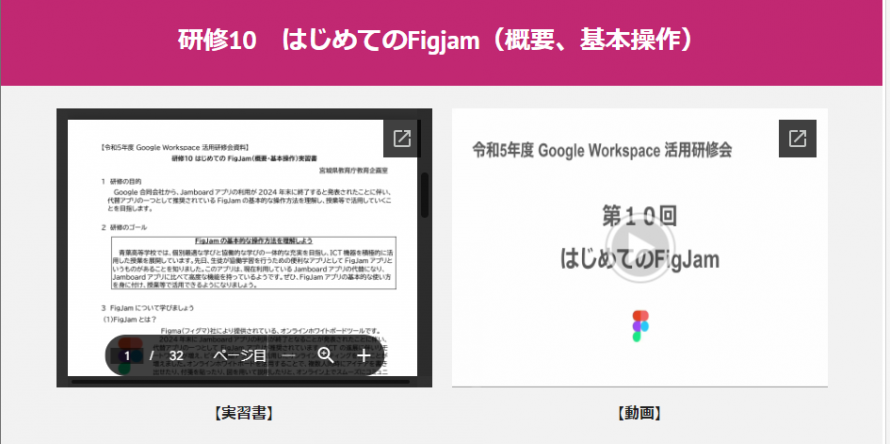Click the 令和5年度 Google Workspace 活用研修会 slide title

[602, 150]
